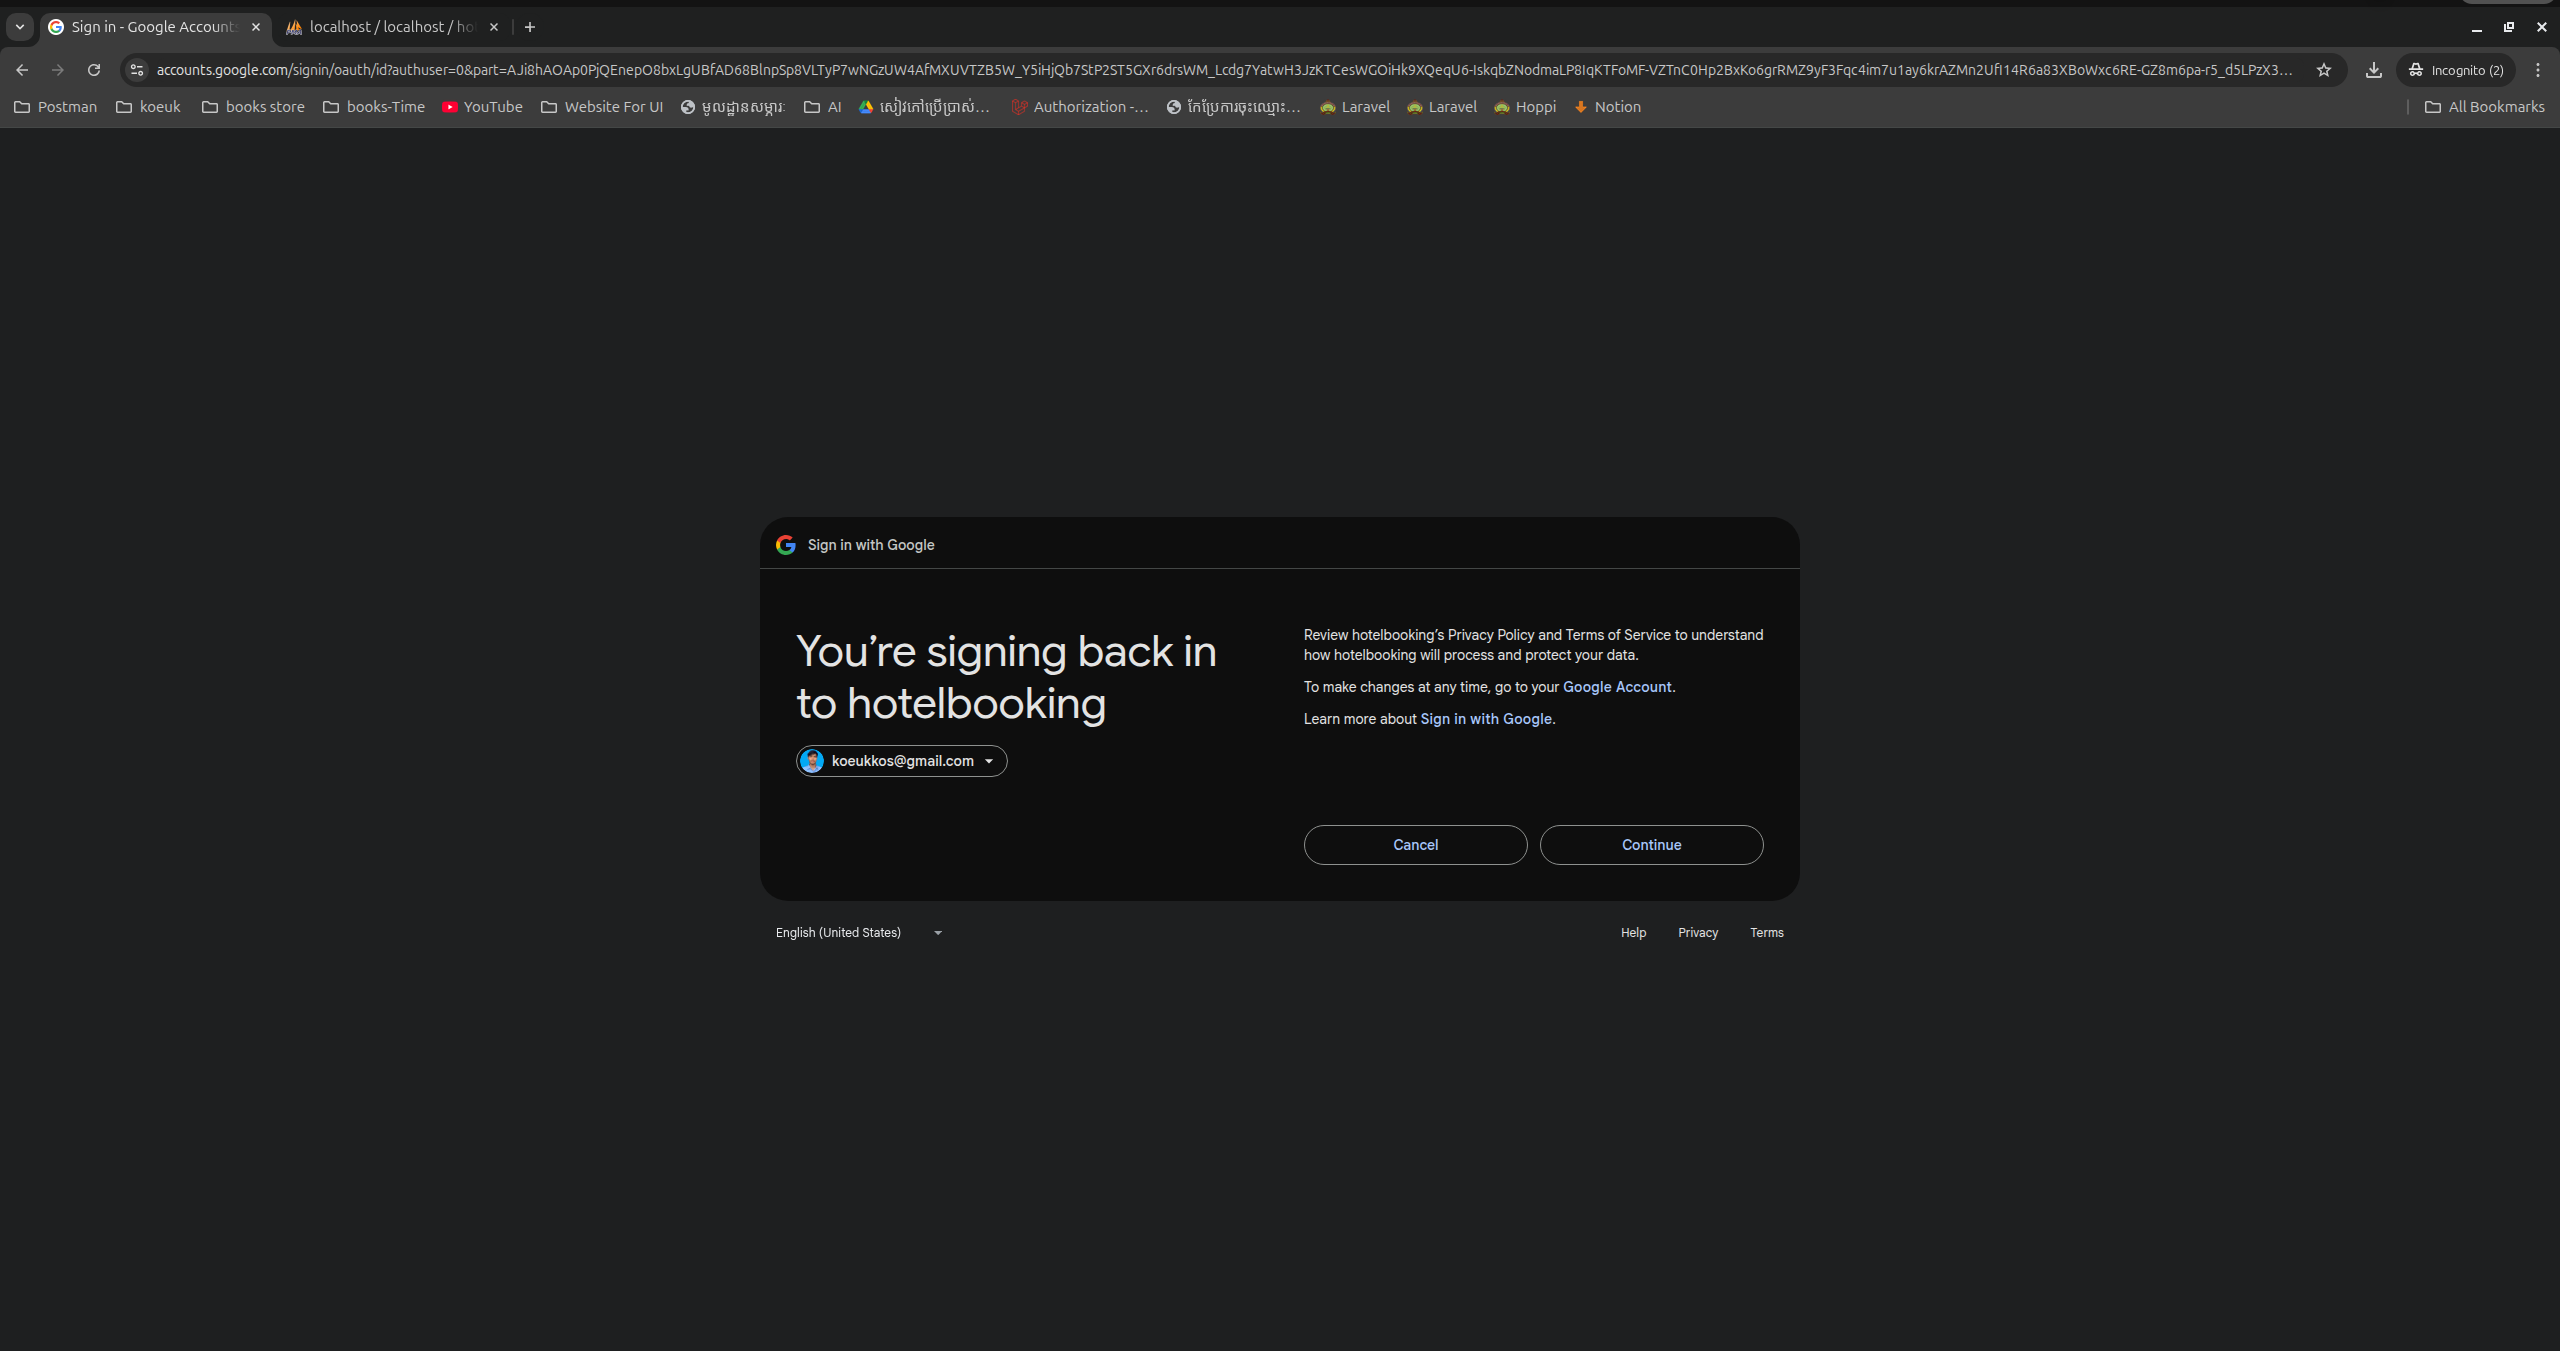Restore the browser window size
This screenshot has width=2560, height=1351.
click(x=2509, y=27)
